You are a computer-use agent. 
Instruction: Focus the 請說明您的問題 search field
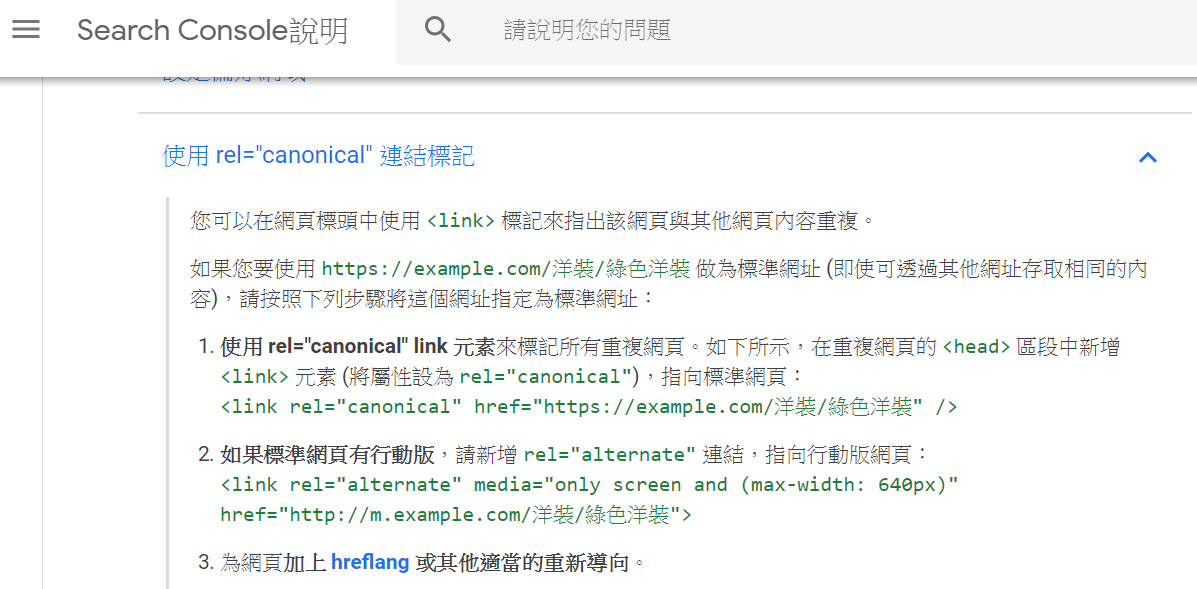pyautogui.click(x=840, y=31)
